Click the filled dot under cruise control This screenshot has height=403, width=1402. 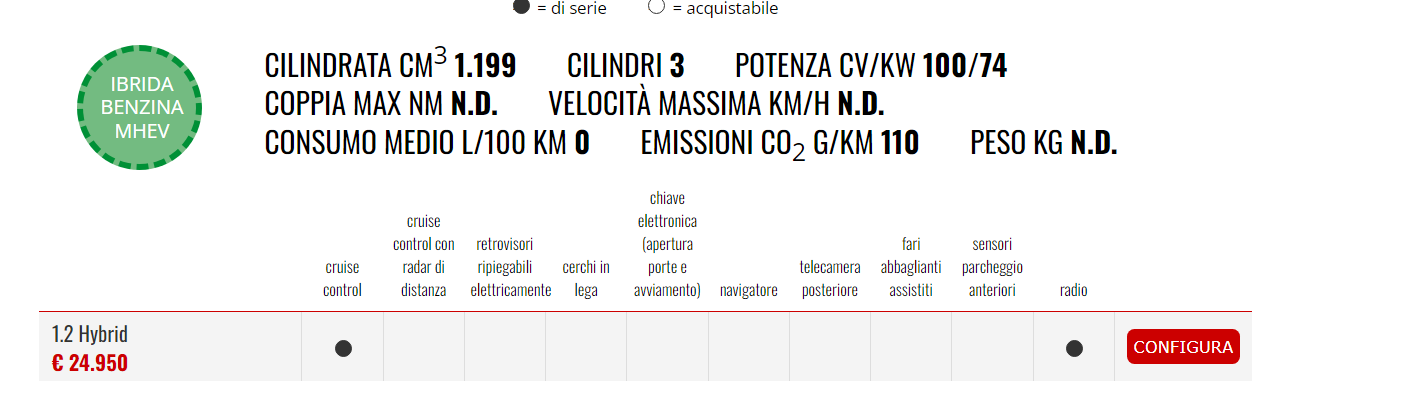point(343,348)
